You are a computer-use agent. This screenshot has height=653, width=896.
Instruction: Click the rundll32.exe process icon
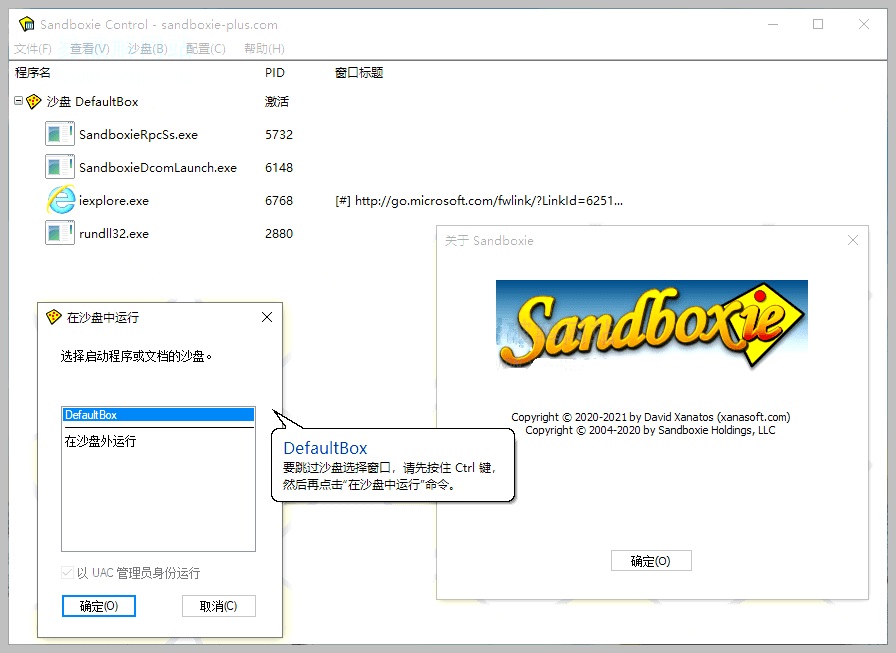tap(60, 233)
